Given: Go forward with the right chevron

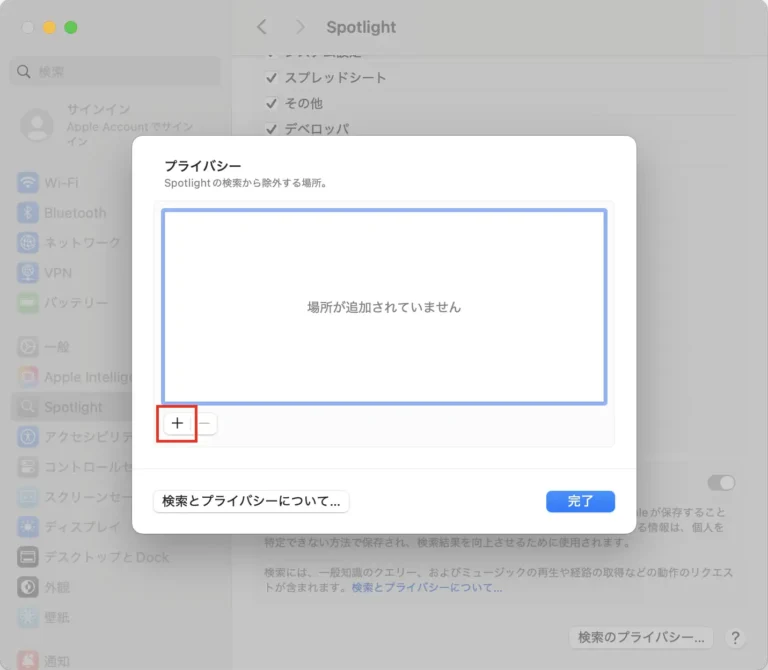Looking at the screenshot, I should click(300, 27).
